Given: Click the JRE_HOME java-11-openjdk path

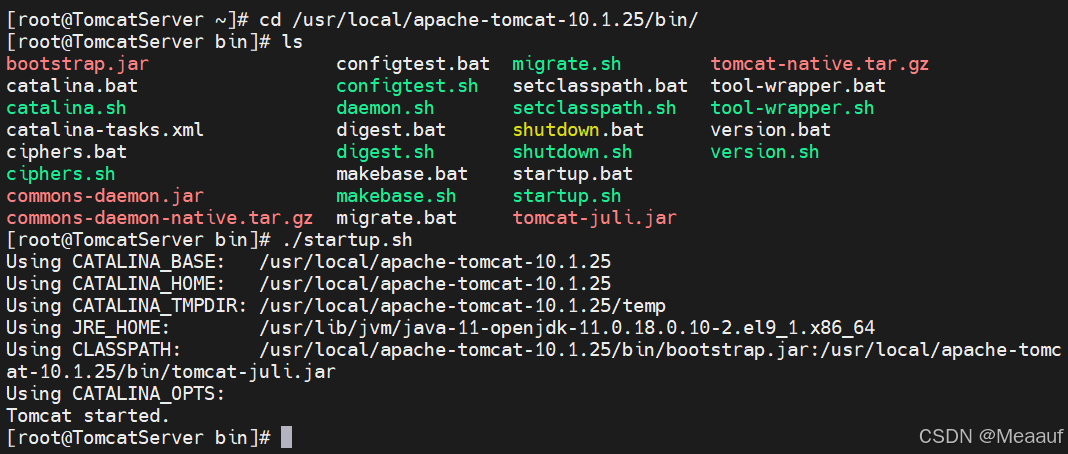Looking at the screenshot, I should point(567,328).
